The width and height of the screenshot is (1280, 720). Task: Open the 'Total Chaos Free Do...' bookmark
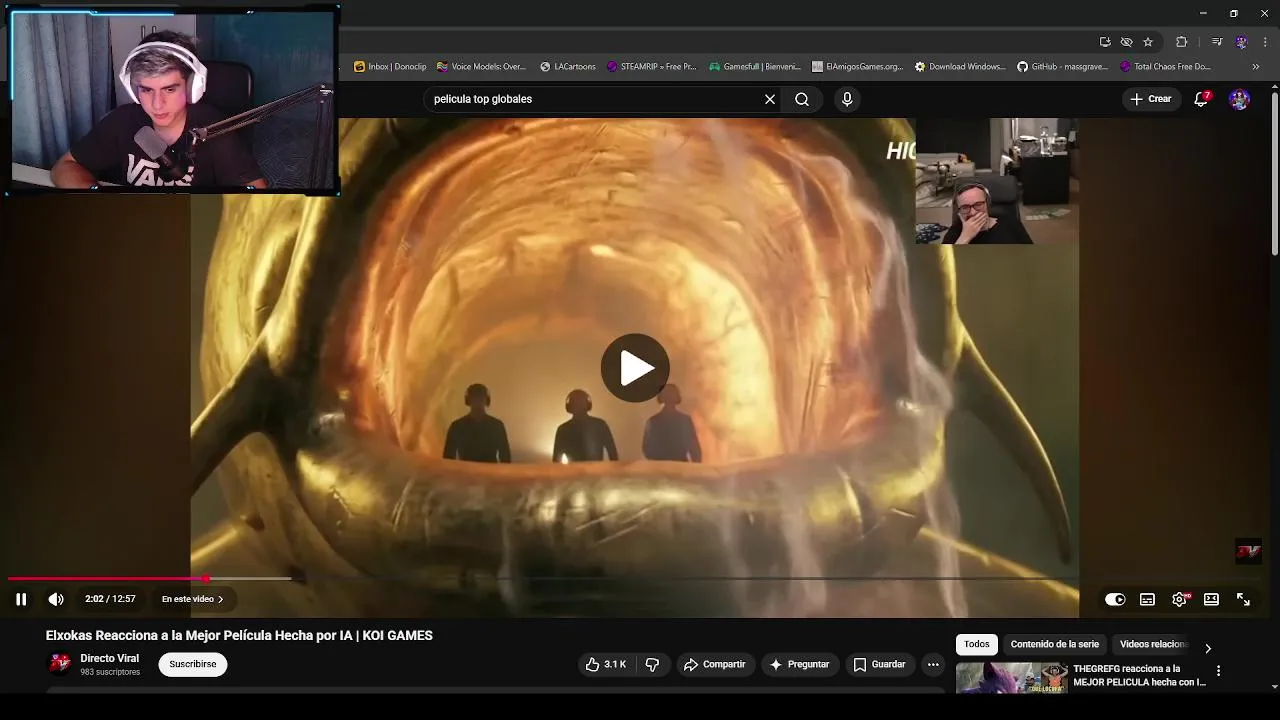1166,67
